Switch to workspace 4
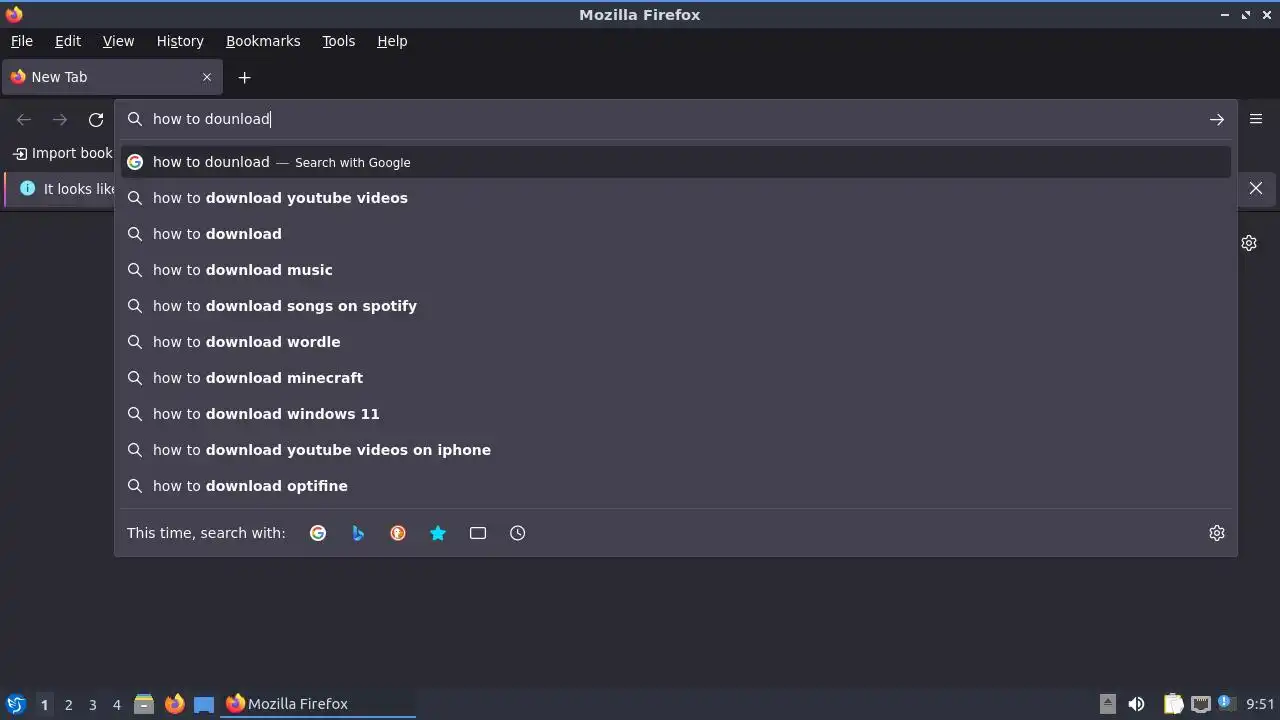1280x720 pixels. coord(116,705)
